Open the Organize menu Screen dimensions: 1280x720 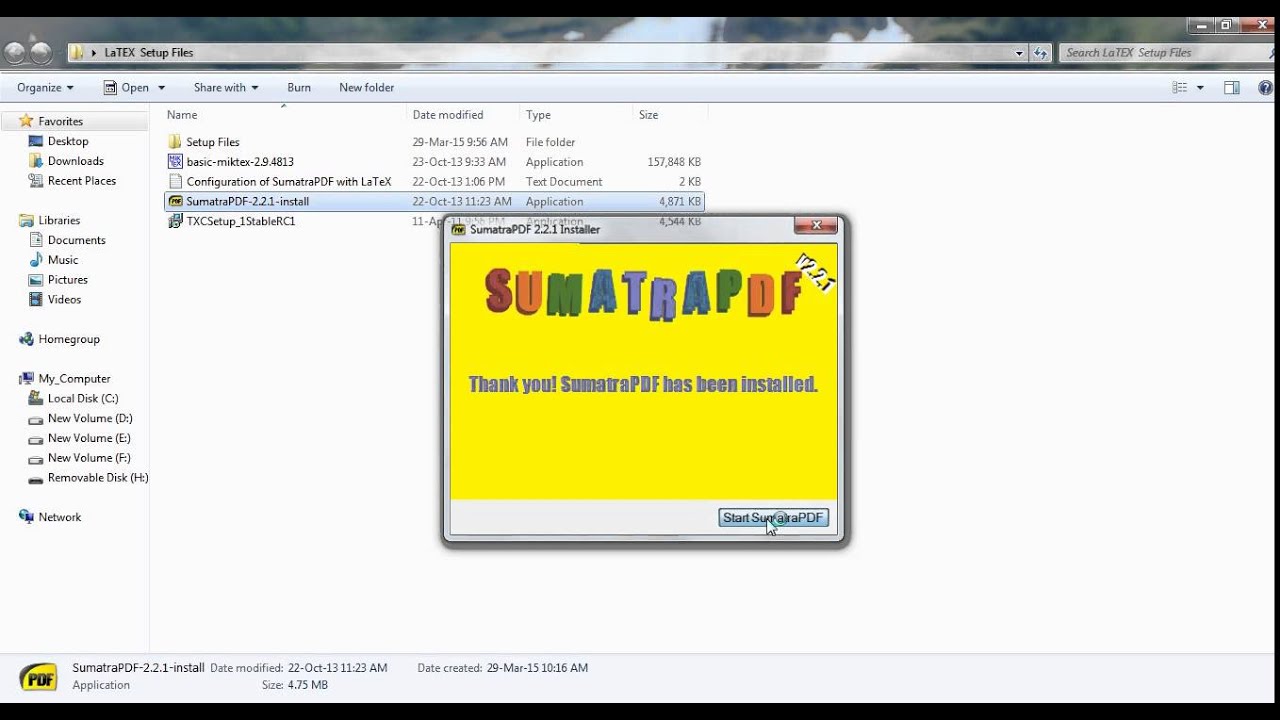45,88
